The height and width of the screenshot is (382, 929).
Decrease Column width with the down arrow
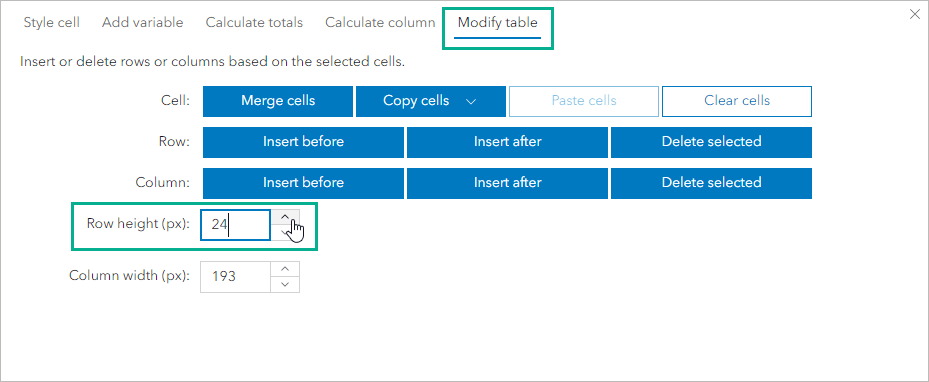[285, 285]
